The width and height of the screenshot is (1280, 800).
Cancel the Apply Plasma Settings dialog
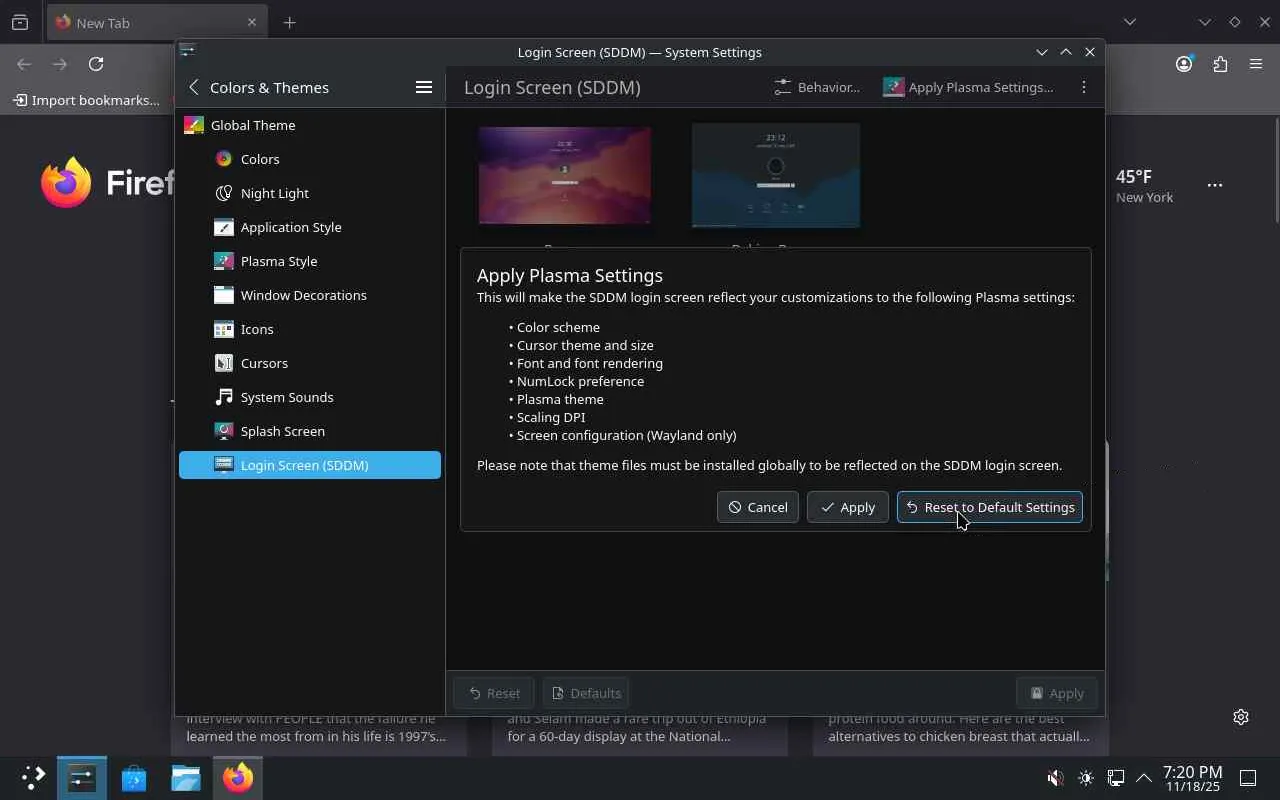(x=758, y=507)
